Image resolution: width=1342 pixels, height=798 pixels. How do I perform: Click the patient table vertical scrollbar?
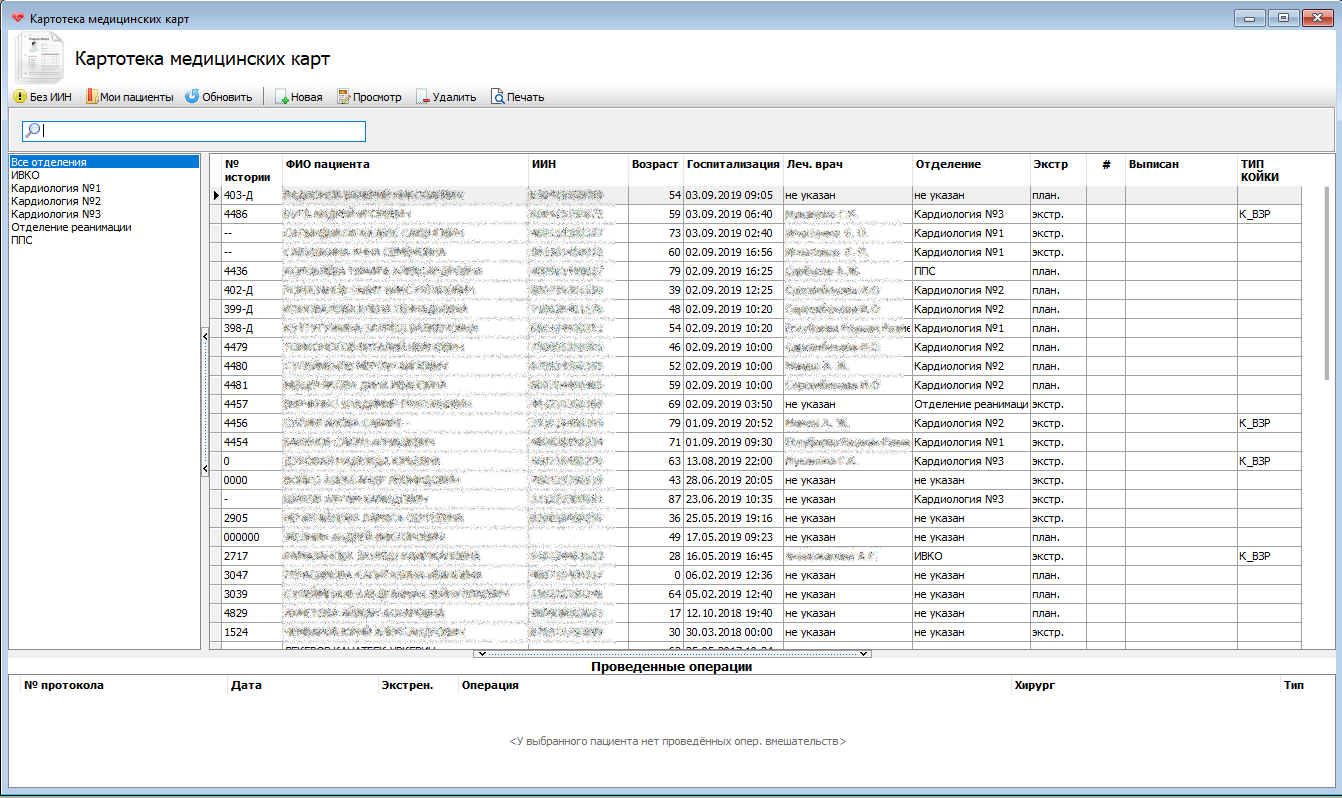point(1328,282)
